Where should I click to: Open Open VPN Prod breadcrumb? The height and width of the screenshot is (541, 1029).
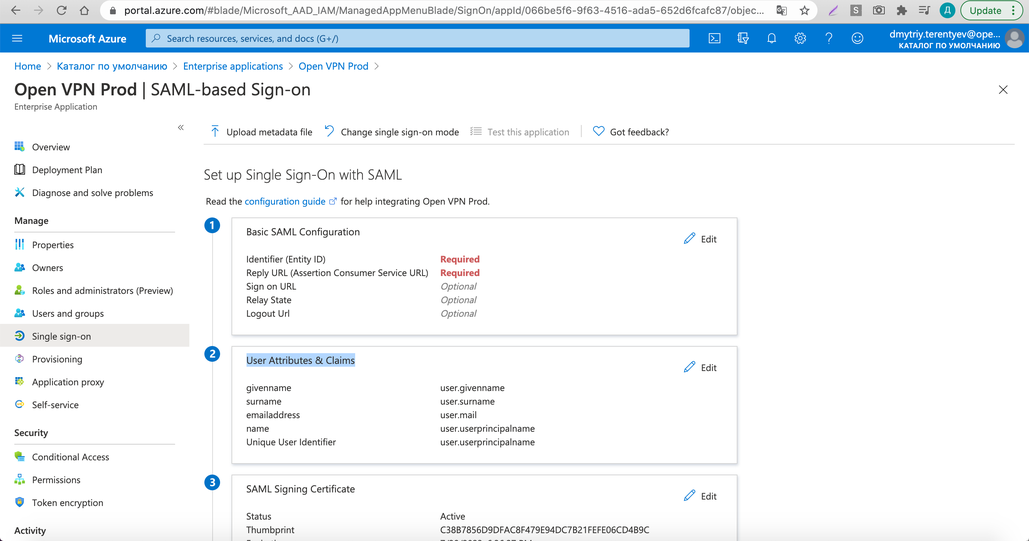pyautogui.click(x=333, y=66)
